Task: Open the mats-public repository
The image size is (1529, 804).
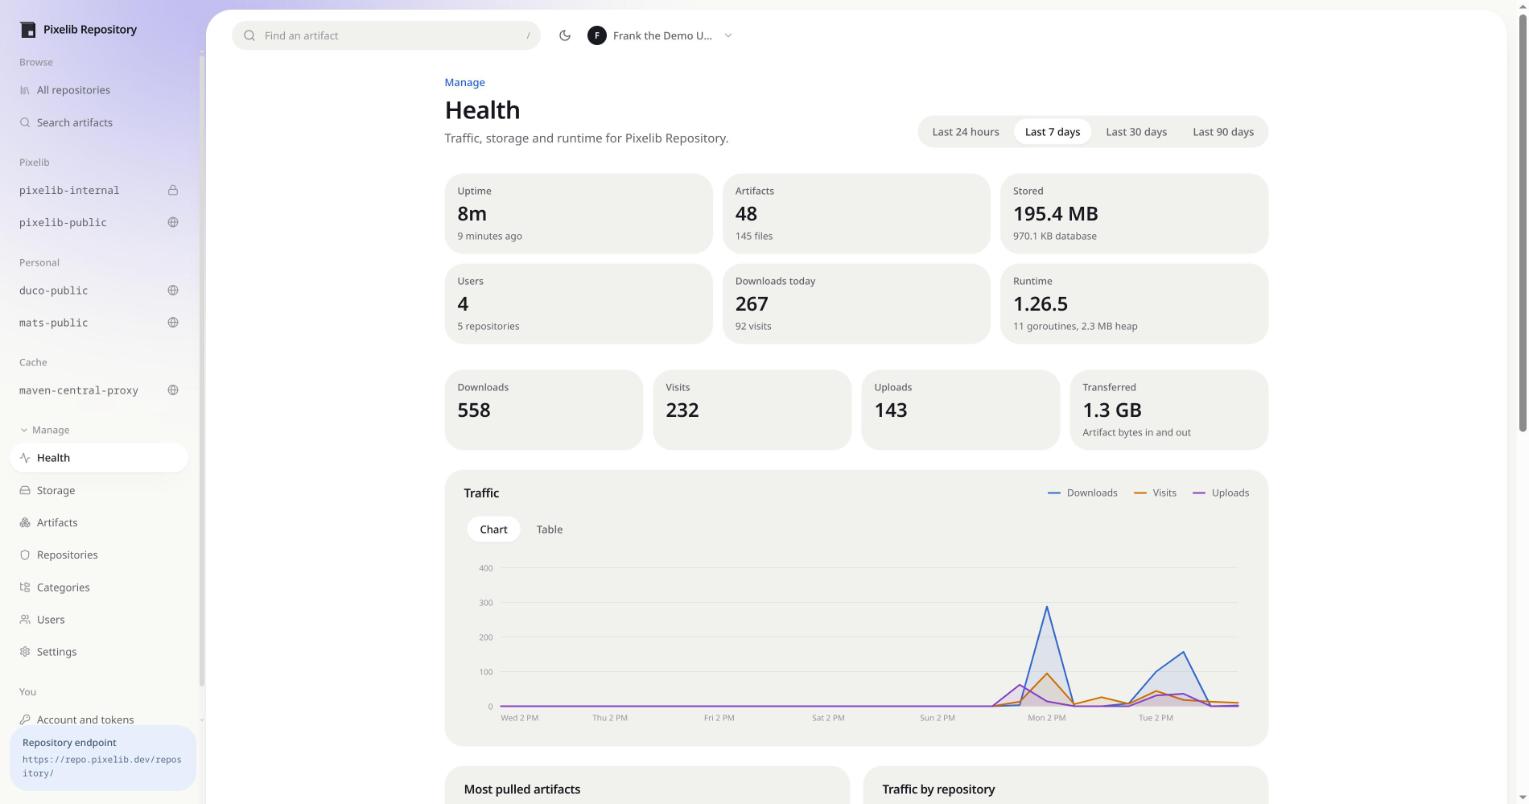Action: pyautogui.click(x=99, y=322)
